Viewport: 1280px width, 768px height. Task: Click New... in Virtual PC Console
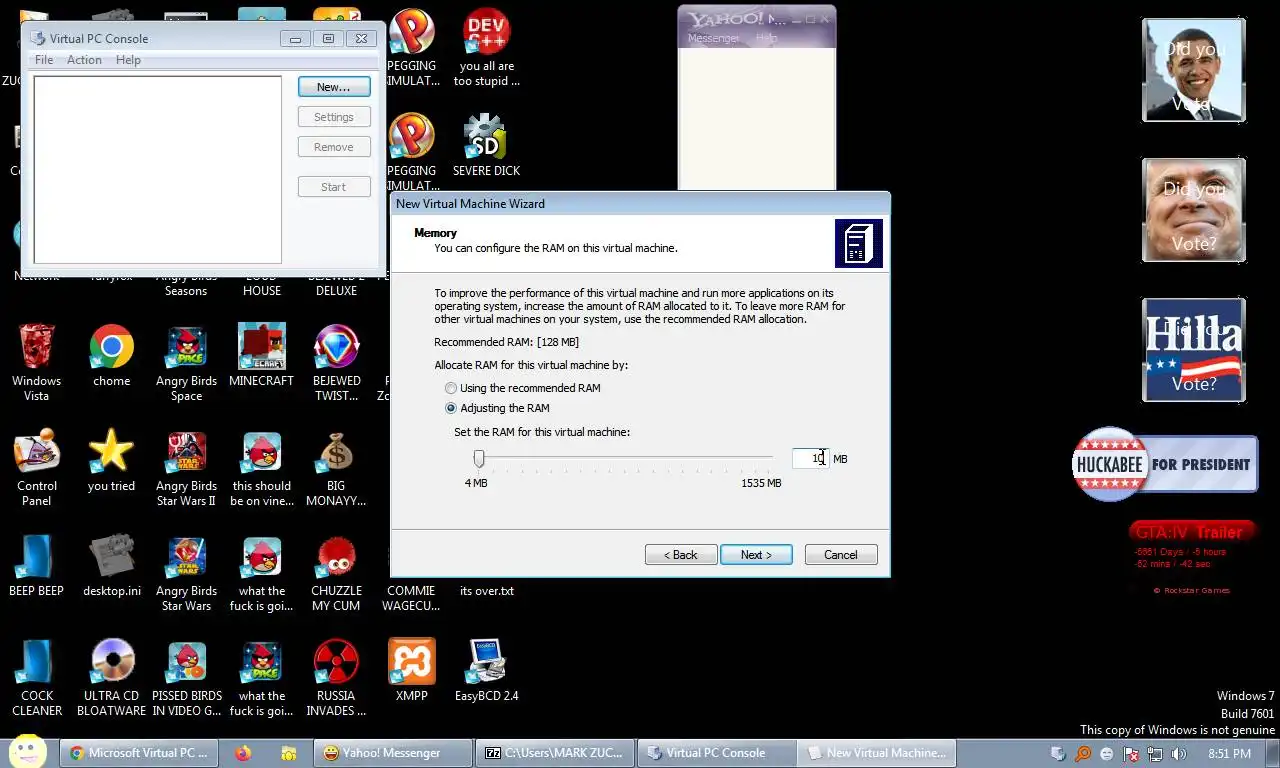pyautogui.click(x=334, y=87)
